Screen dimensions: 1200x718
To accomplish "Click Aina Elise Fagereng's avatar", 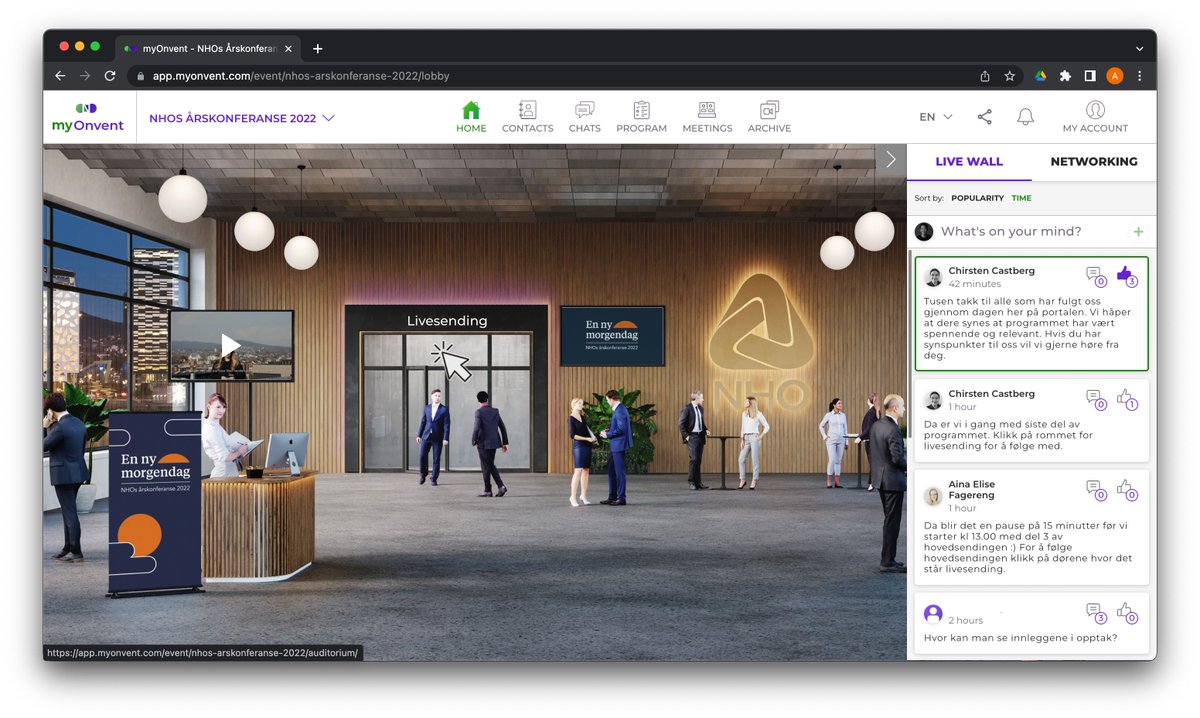I will click(933, 497).
